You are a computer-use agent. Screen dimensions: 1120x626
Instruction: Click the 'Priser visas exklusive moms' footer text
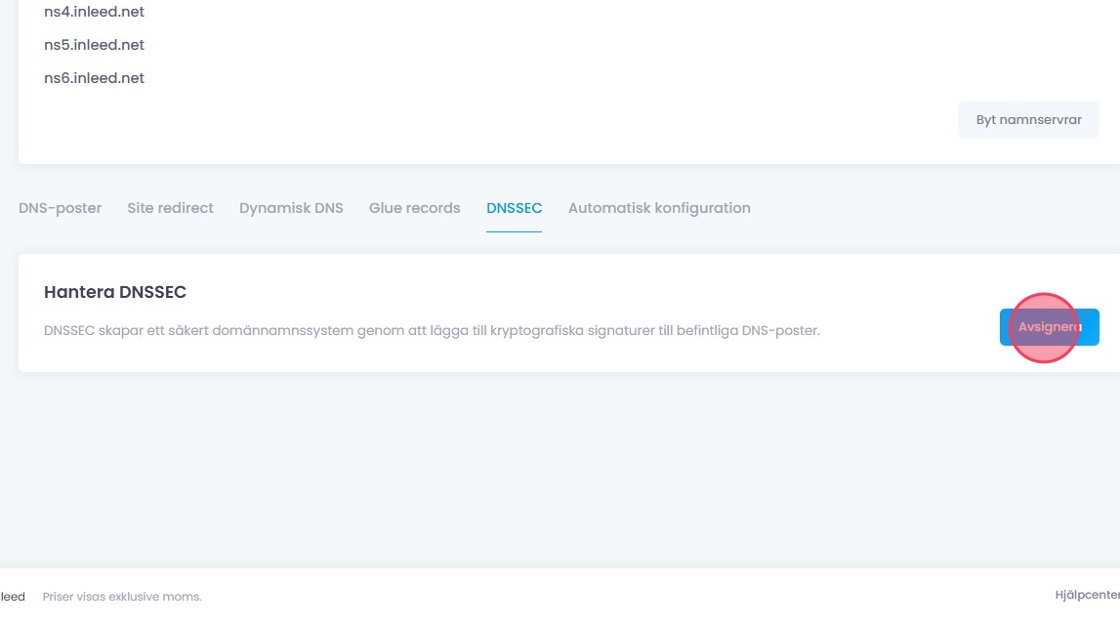click(x=122, y=597)
